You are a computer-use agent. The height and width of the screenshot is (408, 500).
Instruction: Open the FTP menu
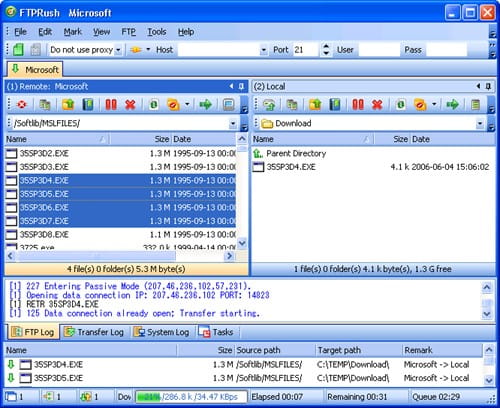(128, 32)
